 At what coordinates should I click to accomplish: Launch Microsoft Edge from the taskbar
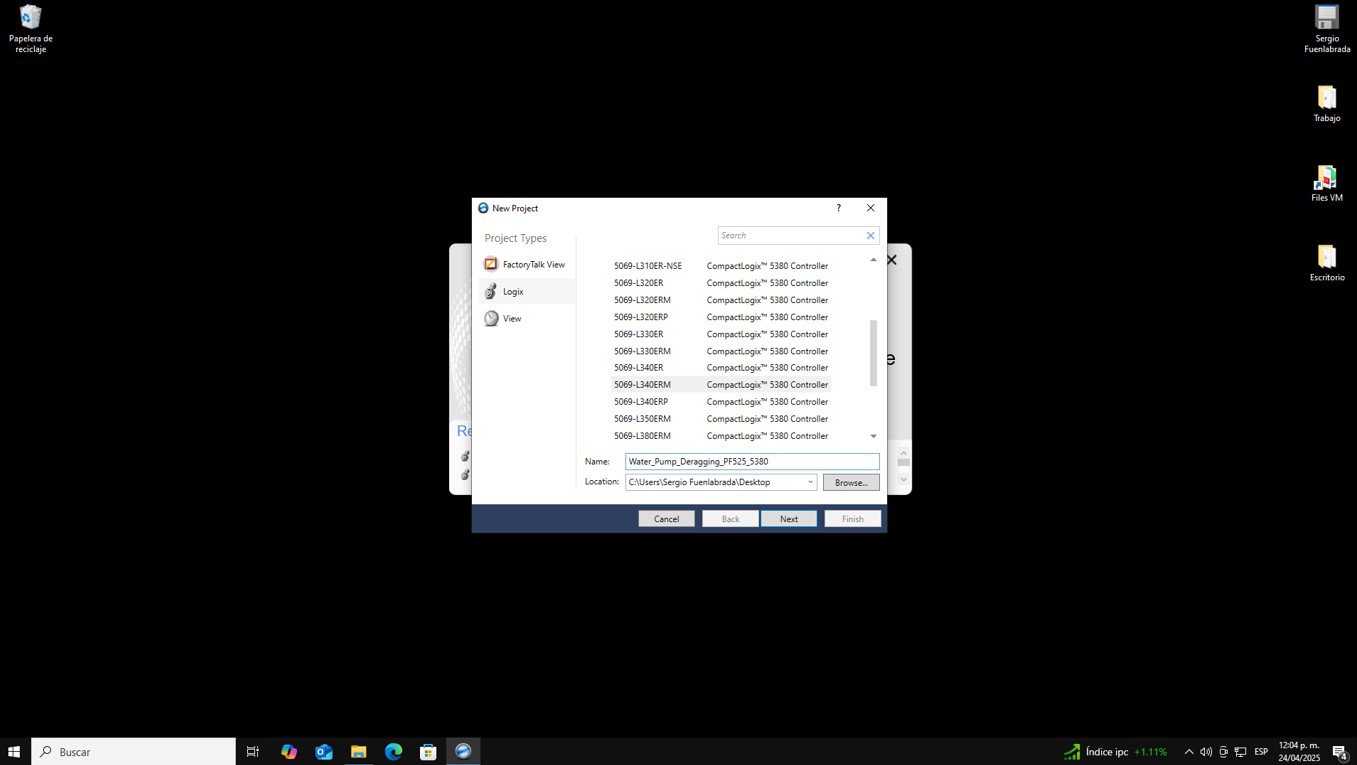pos(393,751)
